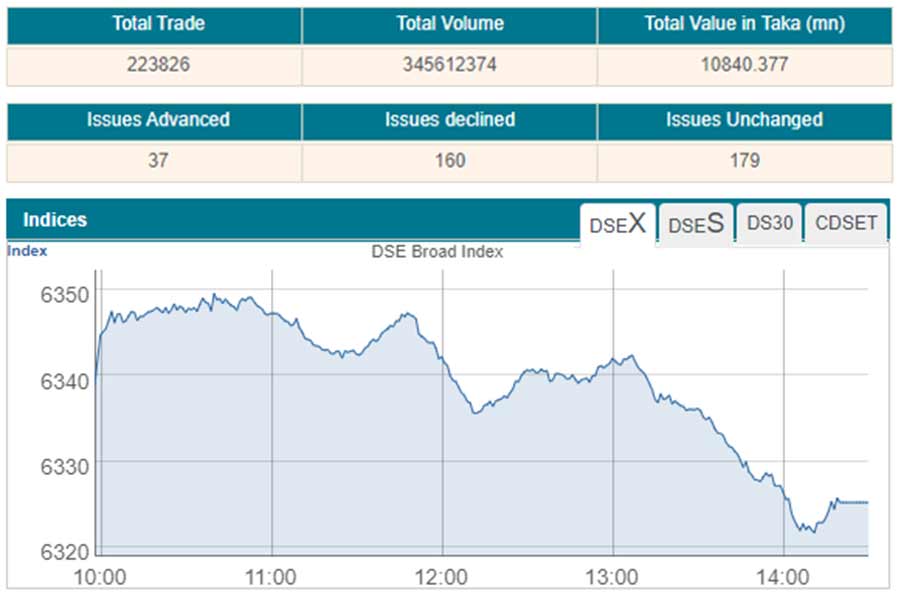Select the DS30 tab
900x600 pixels.
(769, 224)
